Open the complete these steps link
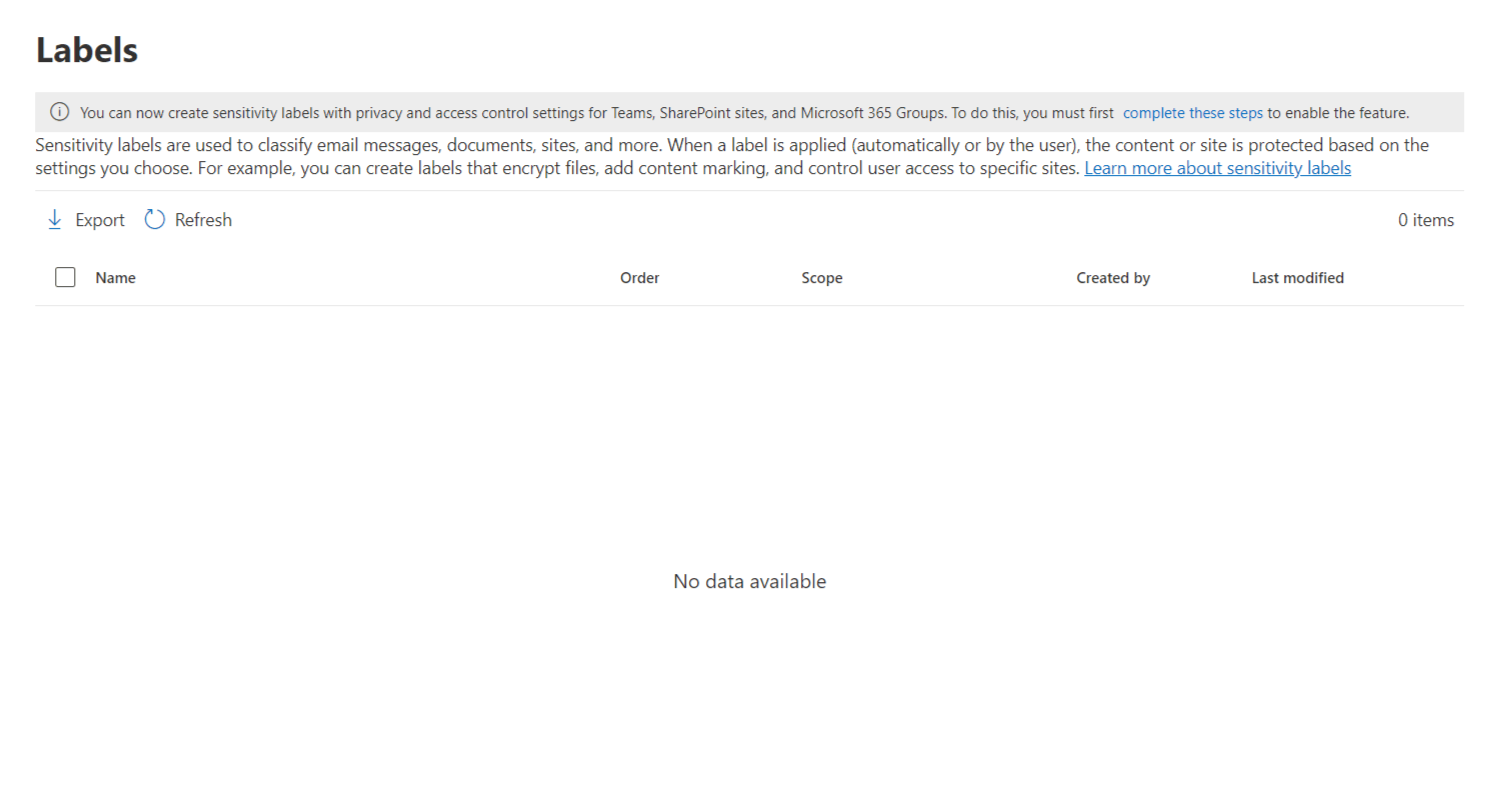The height and width of the screenshot is (799, 1497). point(1193,112)
